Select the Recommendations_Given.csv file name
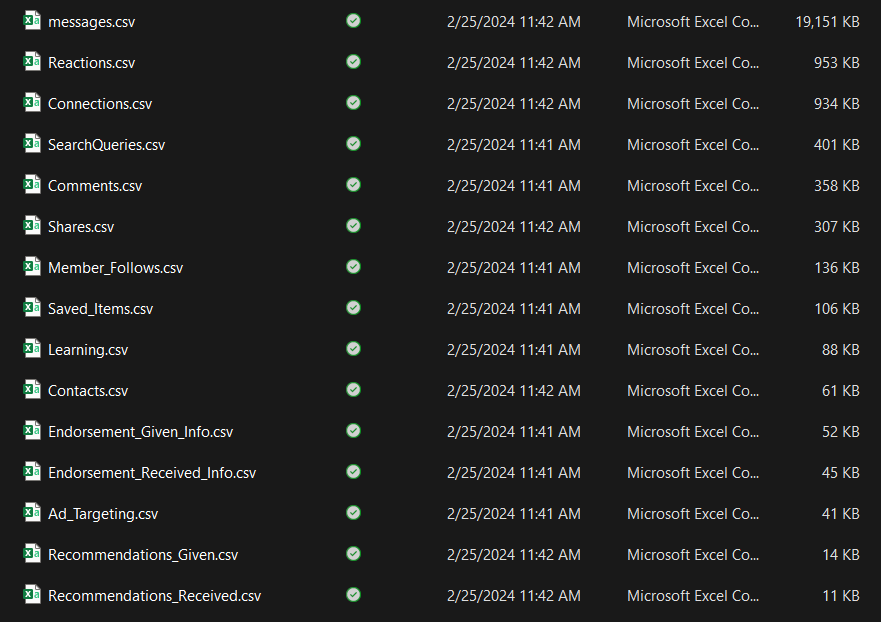Viewport: 881px width, 622px height. 143,555
